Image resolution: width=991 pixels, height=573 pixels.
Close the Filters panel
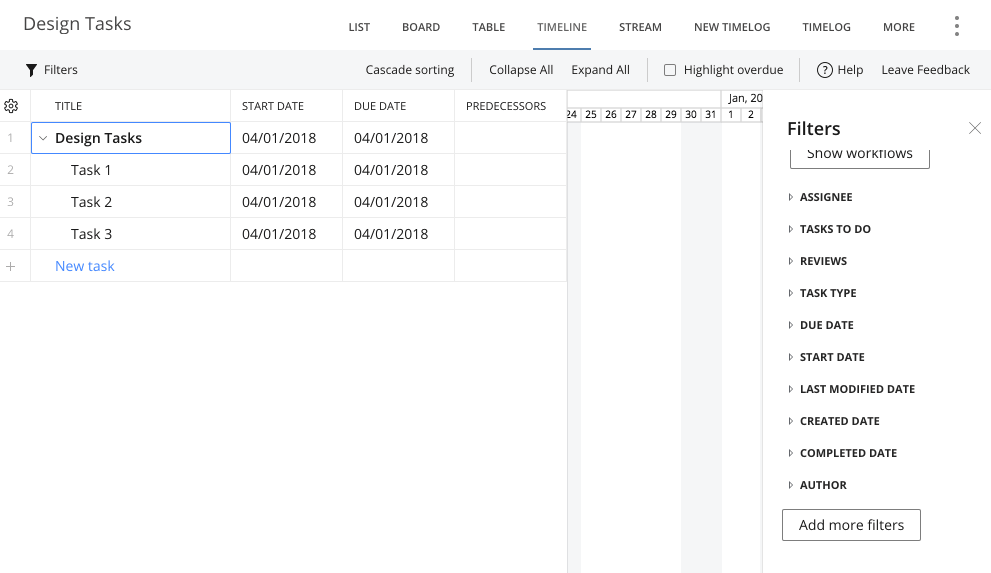(x=975, y=128)
